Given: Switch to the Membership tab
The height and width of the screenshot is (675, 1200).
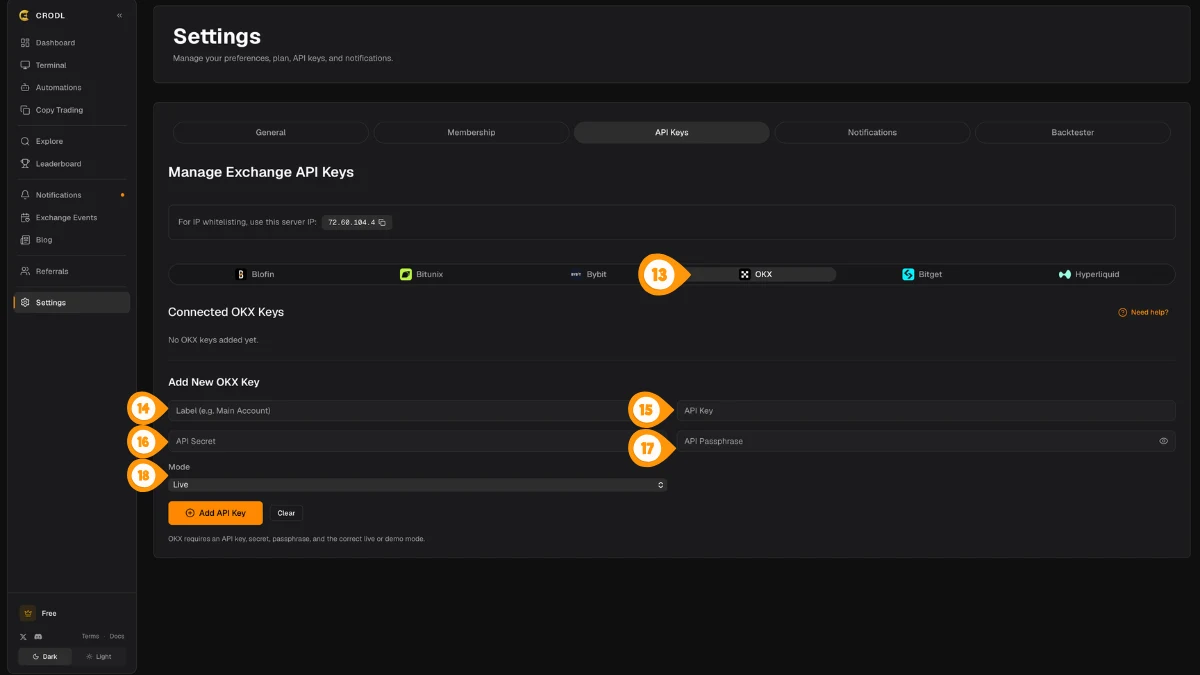Looking at the screenshot, I should coord(471,132).
